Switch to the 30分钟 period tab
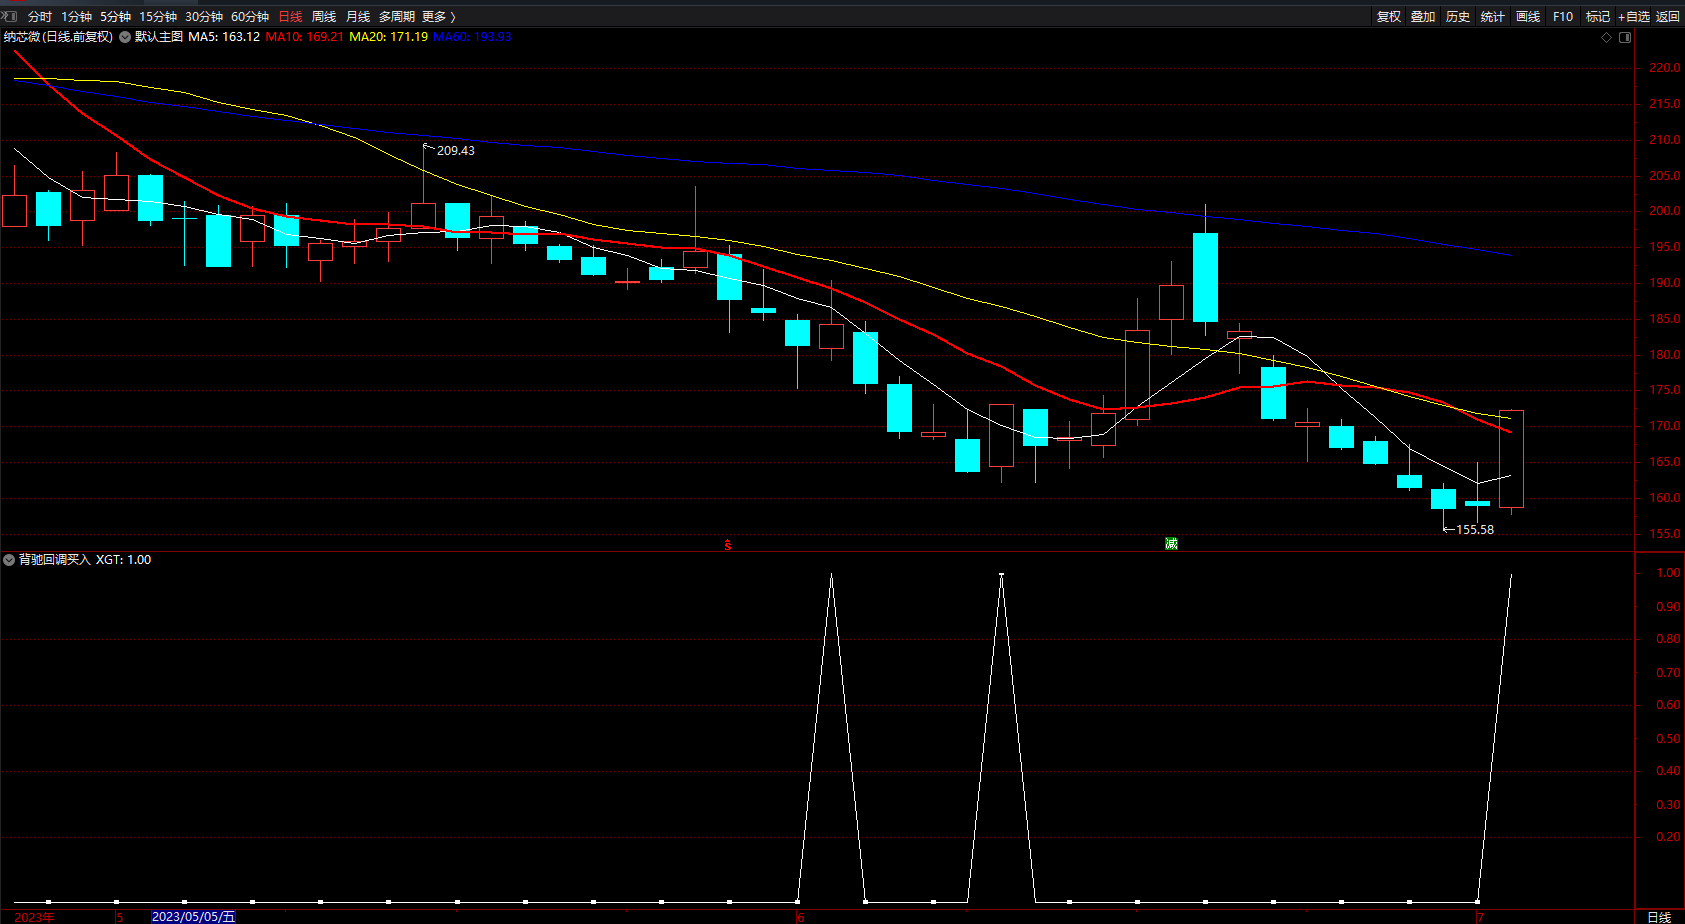Screen dimensions: 1685x924 tap(204, 17)
